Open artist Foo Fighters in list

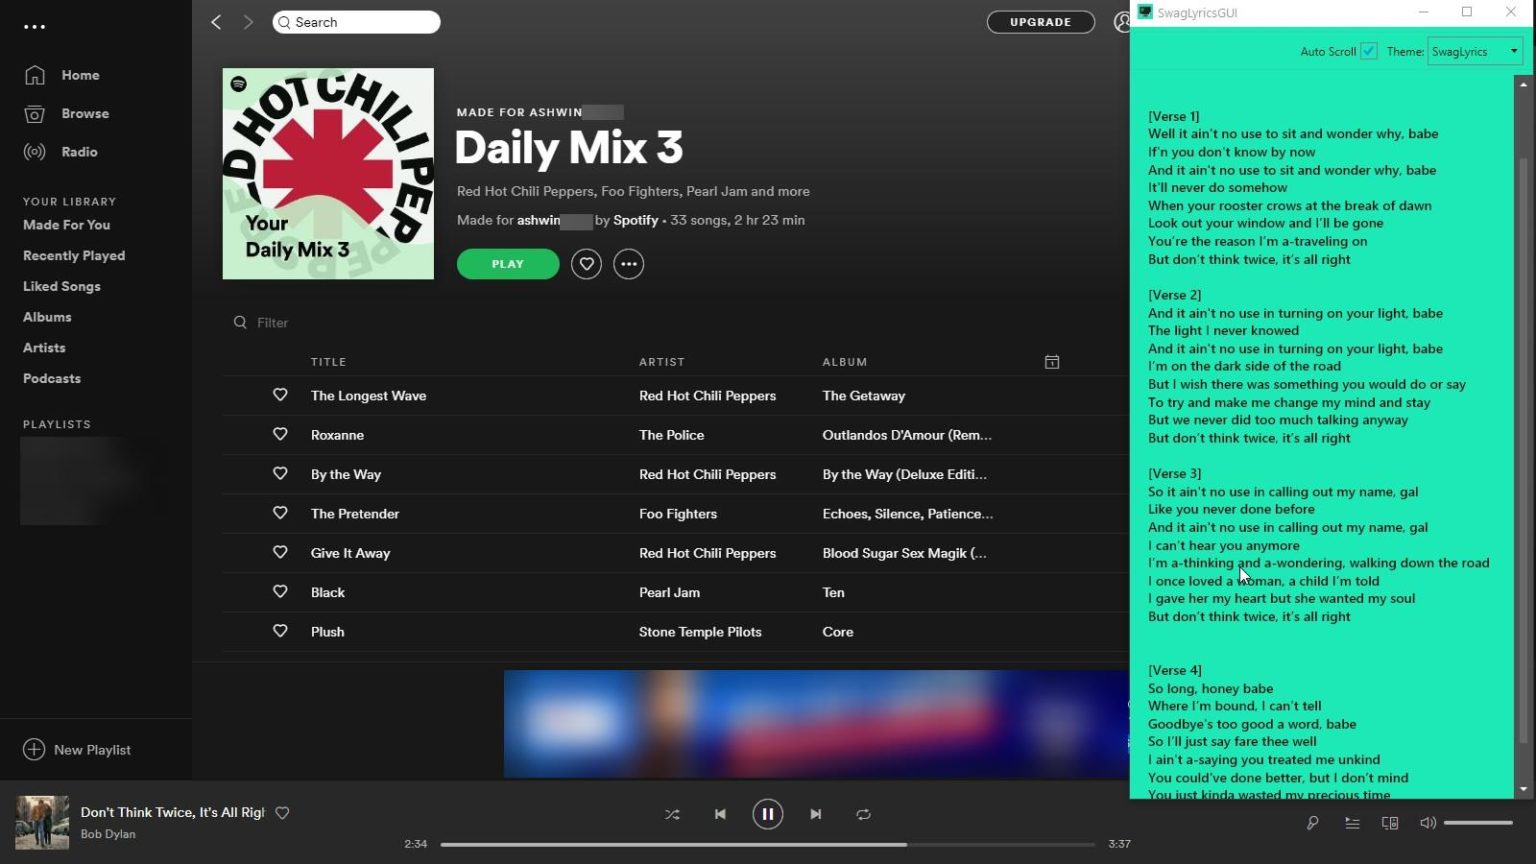(678, 514)
